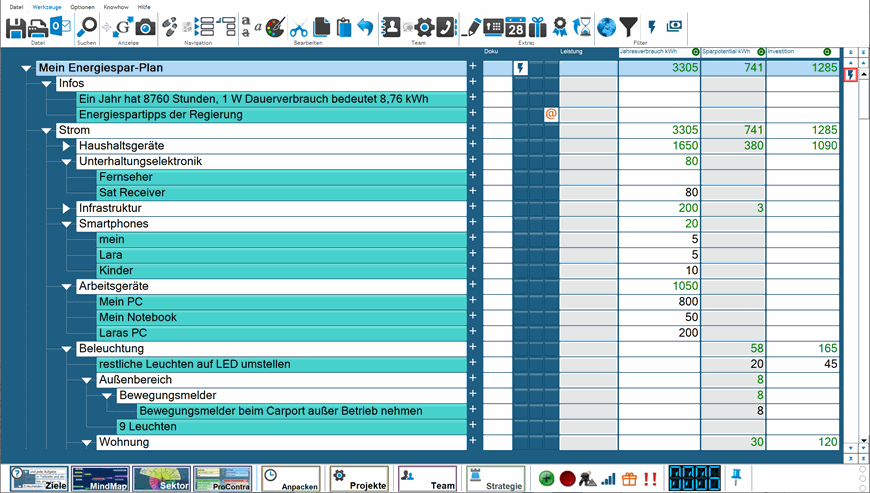Viewport: 870px width, 493px height.
Task: Click the funnel filter icon
Action: click(x=628, y=27)
